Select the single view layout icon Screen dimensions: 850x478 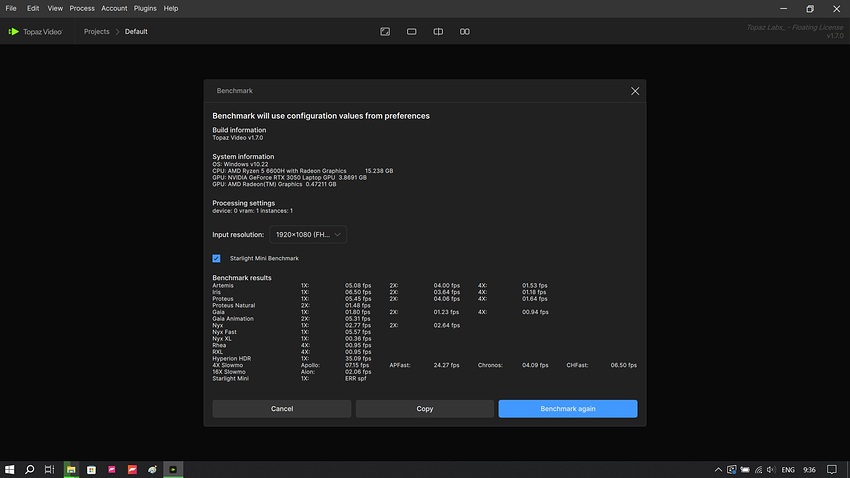[411, 31]
